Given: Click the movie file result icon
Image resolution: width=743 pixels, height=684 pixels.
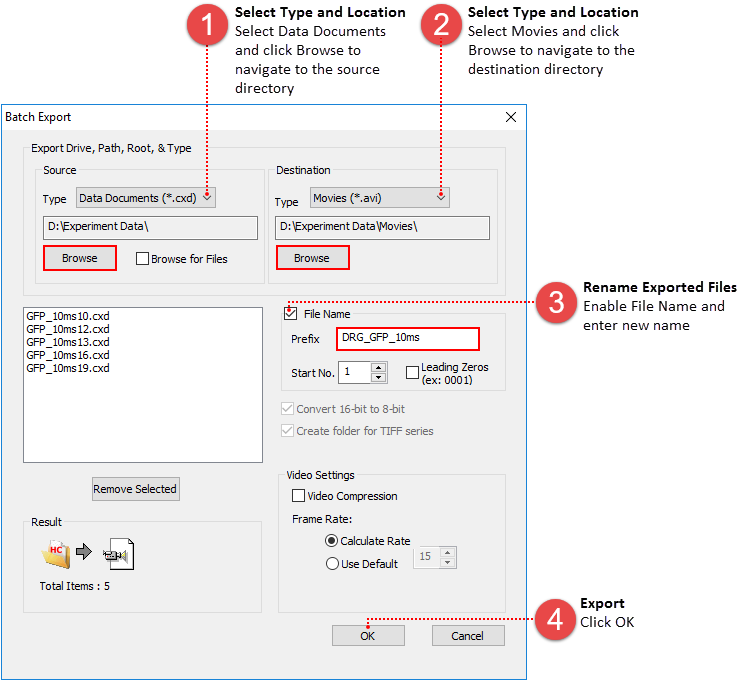Looking at the screenshot, I should (118, 553).
